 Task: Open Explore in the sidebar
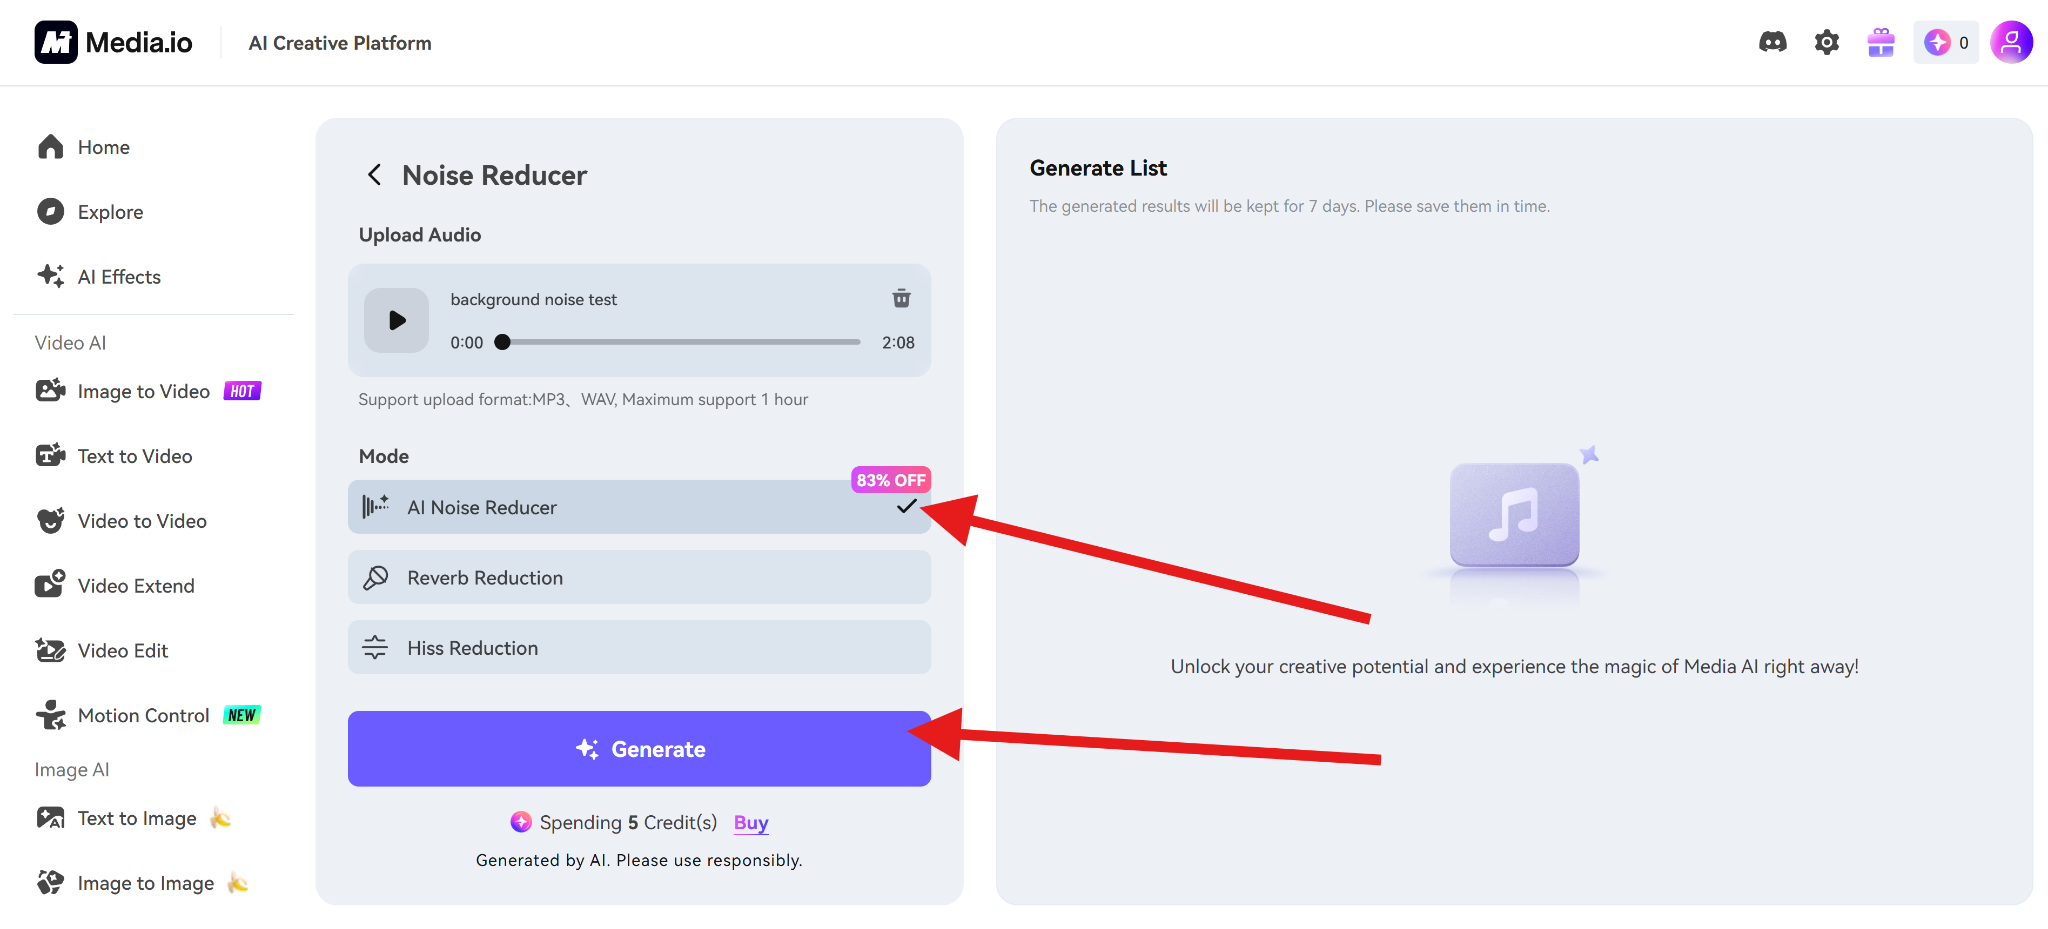point(110,212)
